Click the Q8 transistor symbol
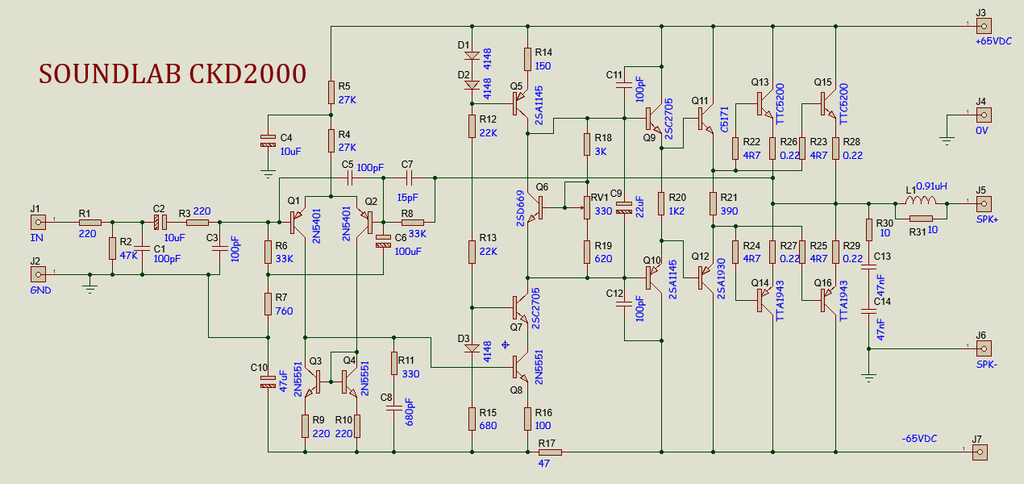The width and height of the screenshot is (1024, 484). (520, 367)
